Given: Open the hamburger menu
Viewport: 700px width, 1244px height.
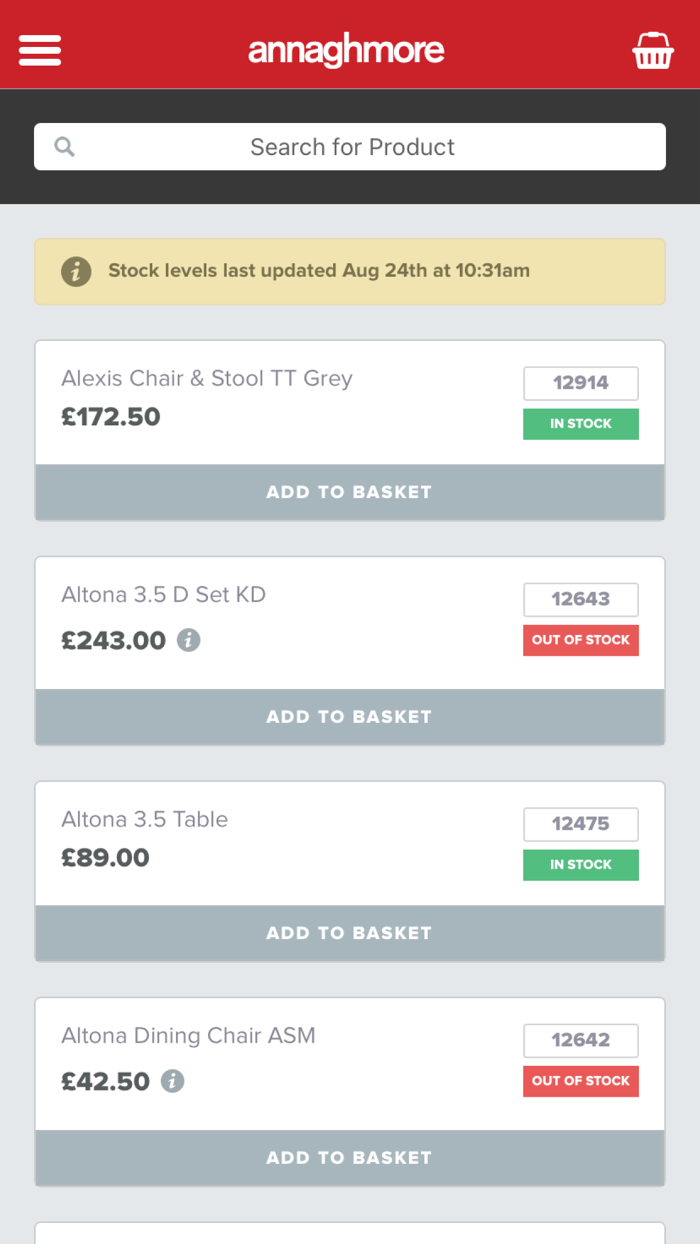Looking at the screenshot, I should pyautogui.click(x=40, y=50).
